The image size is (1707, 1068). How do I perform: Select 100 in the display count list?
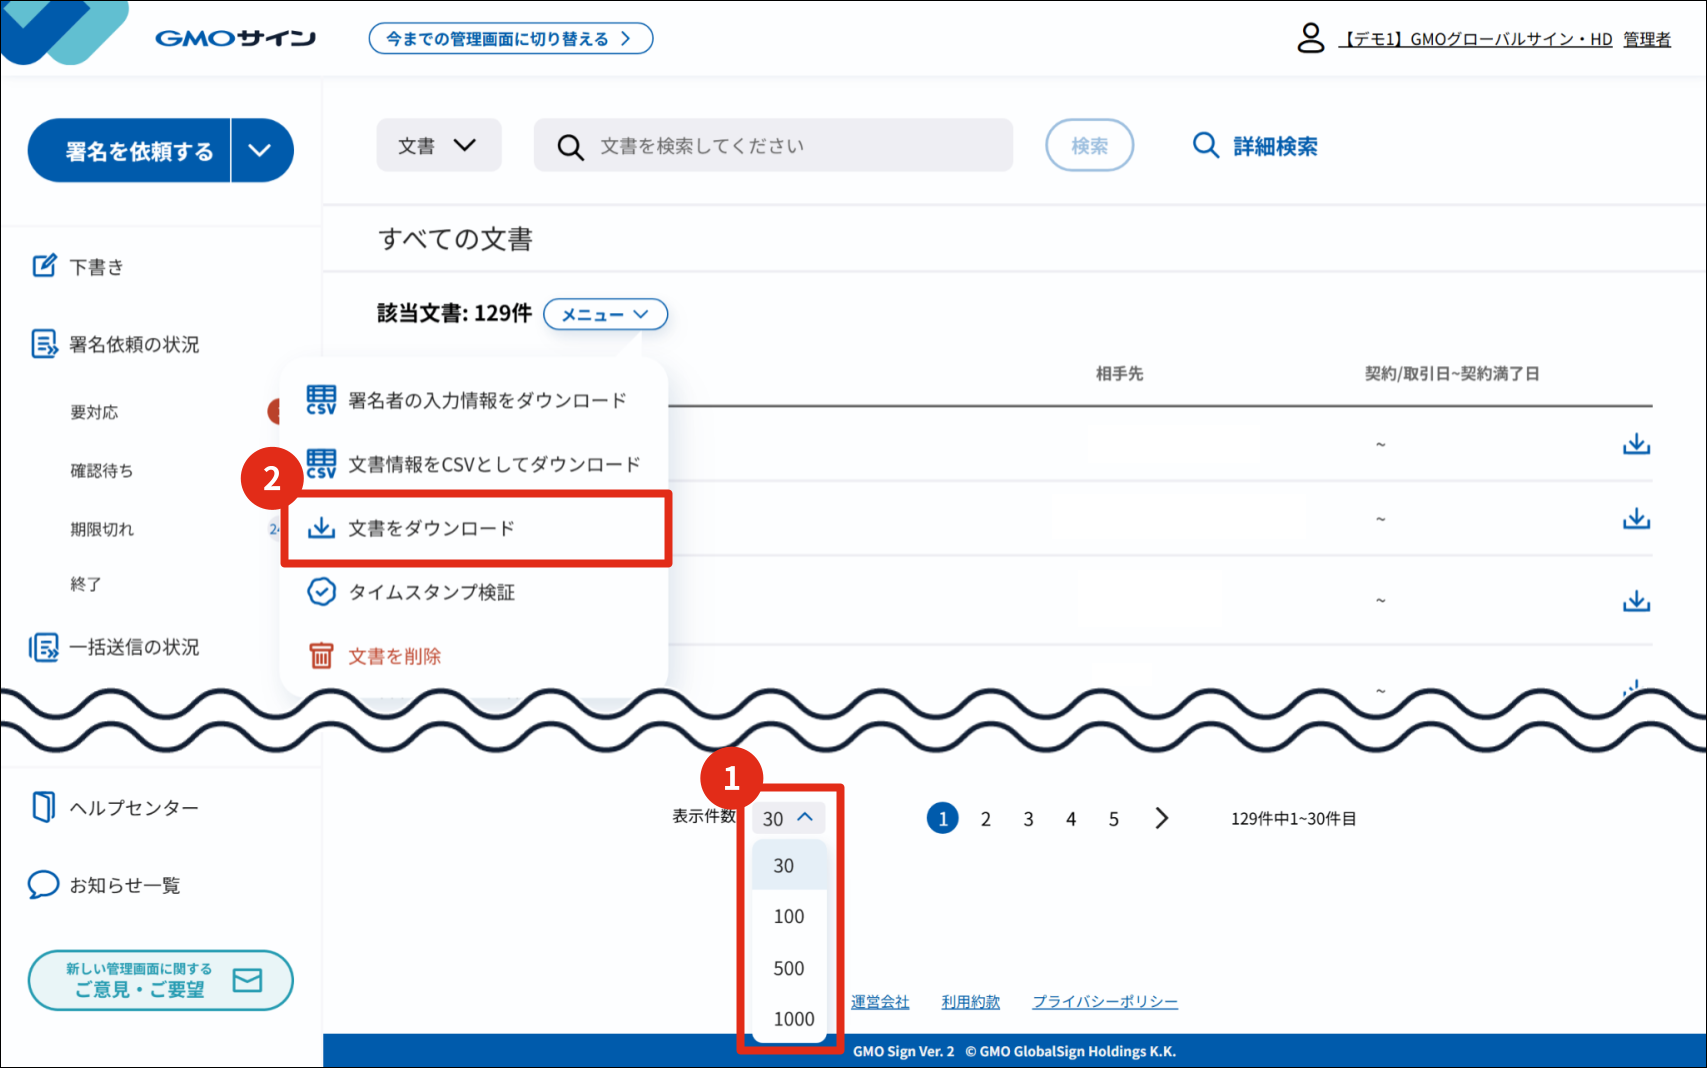pyautogui.click(x=789, y=916)
